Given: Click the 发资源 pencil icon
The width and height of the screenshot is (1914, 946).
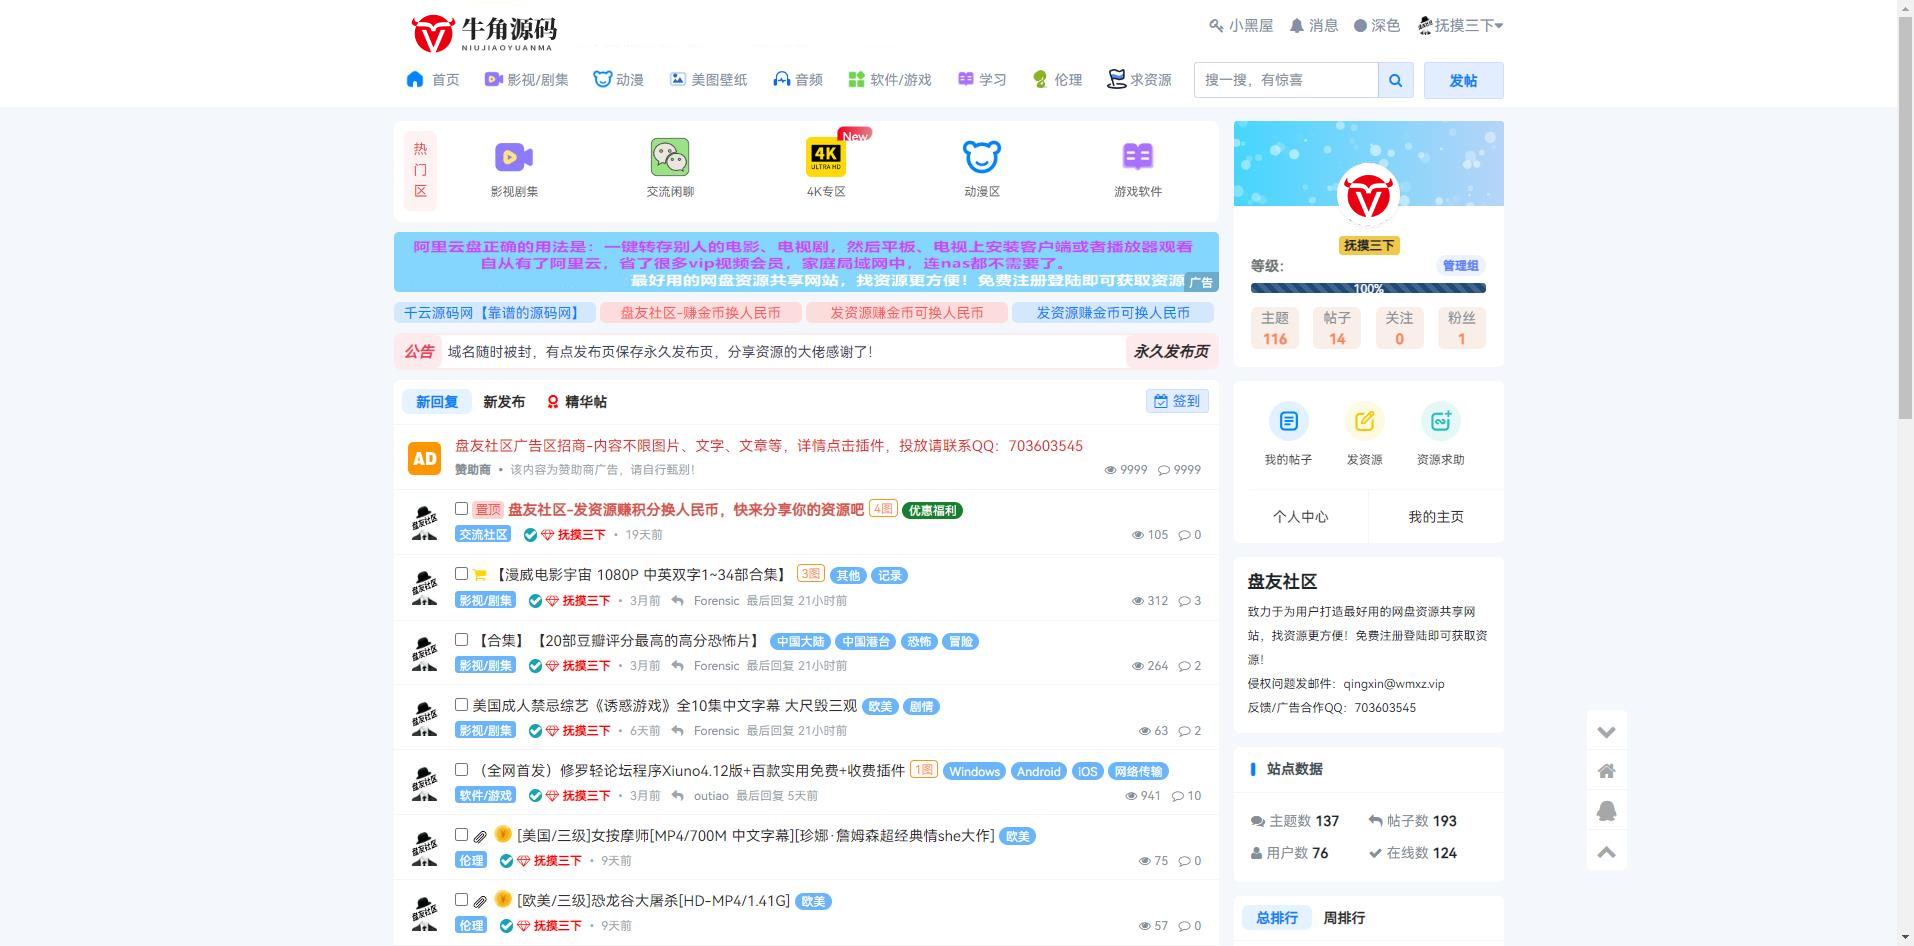Looking at the screenshot, I should pyautogui.click(x=1364, y=422).
